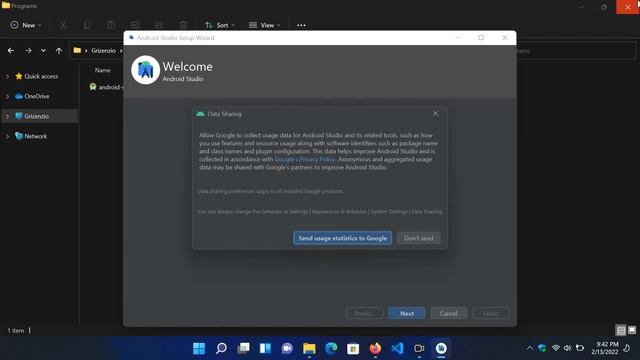Select Network in sidebar
The height and width of the screenshot is (360, 640).
point(36,136)
